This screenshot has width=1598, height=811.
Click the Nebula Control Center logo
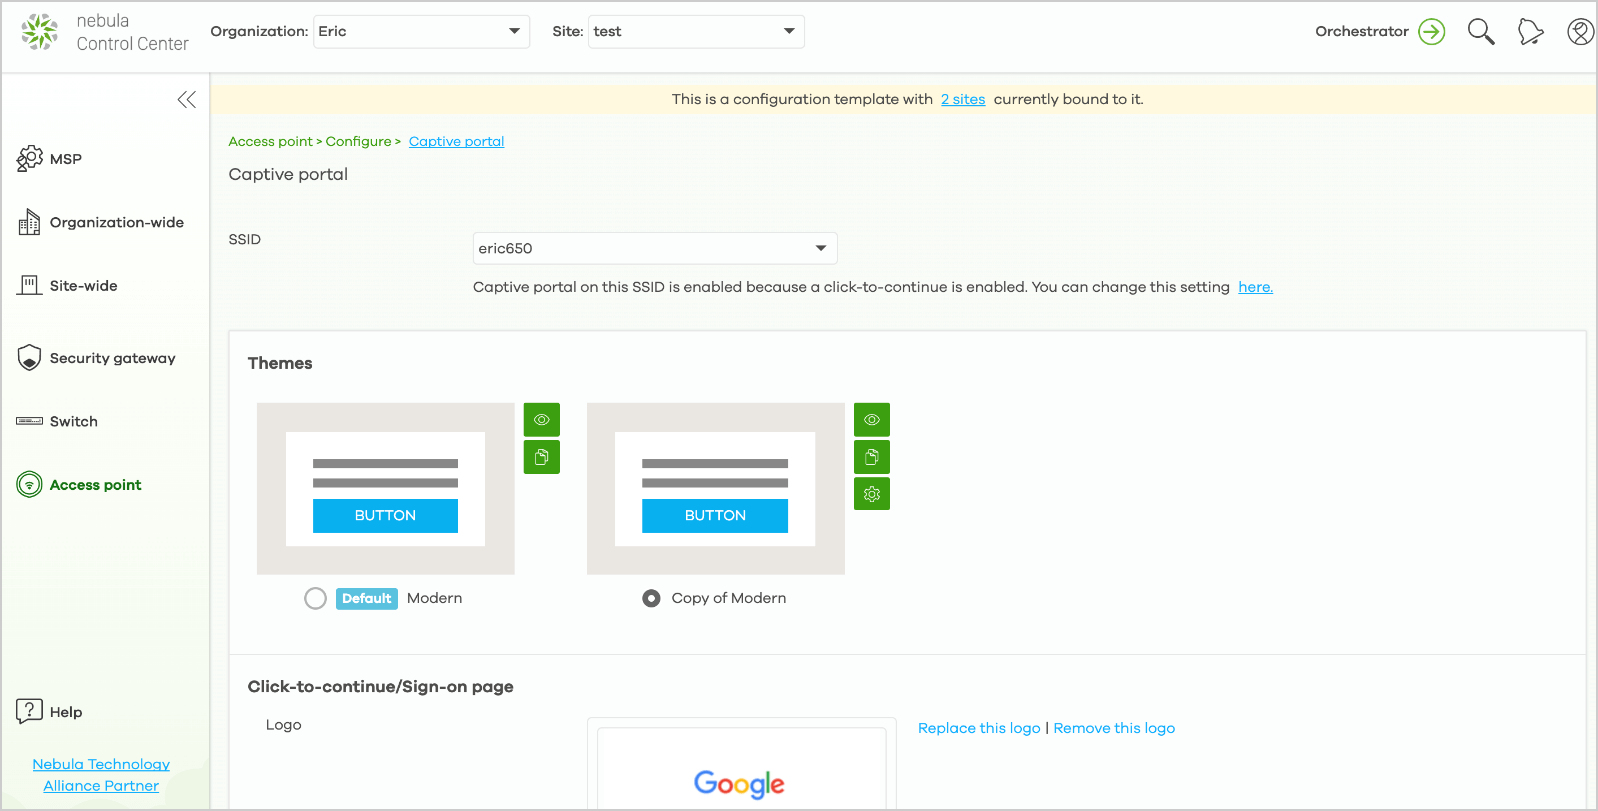click(105, 32)
